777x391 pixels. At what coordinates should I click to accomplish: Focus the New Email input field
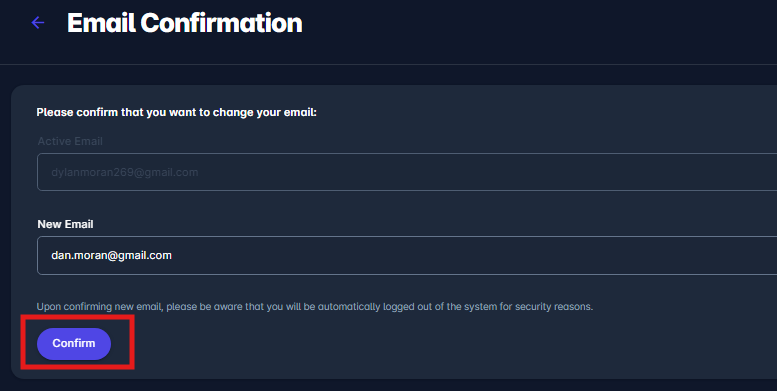pos(407,255)
